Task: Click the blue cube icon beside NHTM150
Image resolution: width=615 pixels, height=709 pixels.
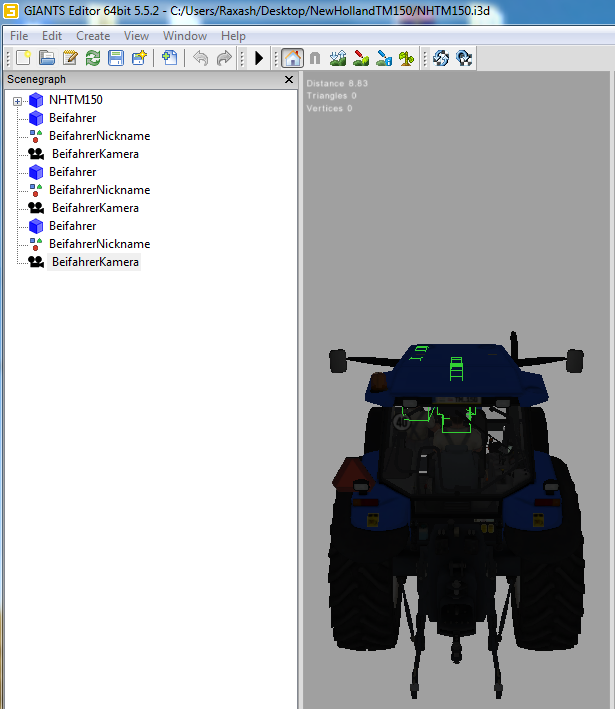Action: click(x=36, y=100)
